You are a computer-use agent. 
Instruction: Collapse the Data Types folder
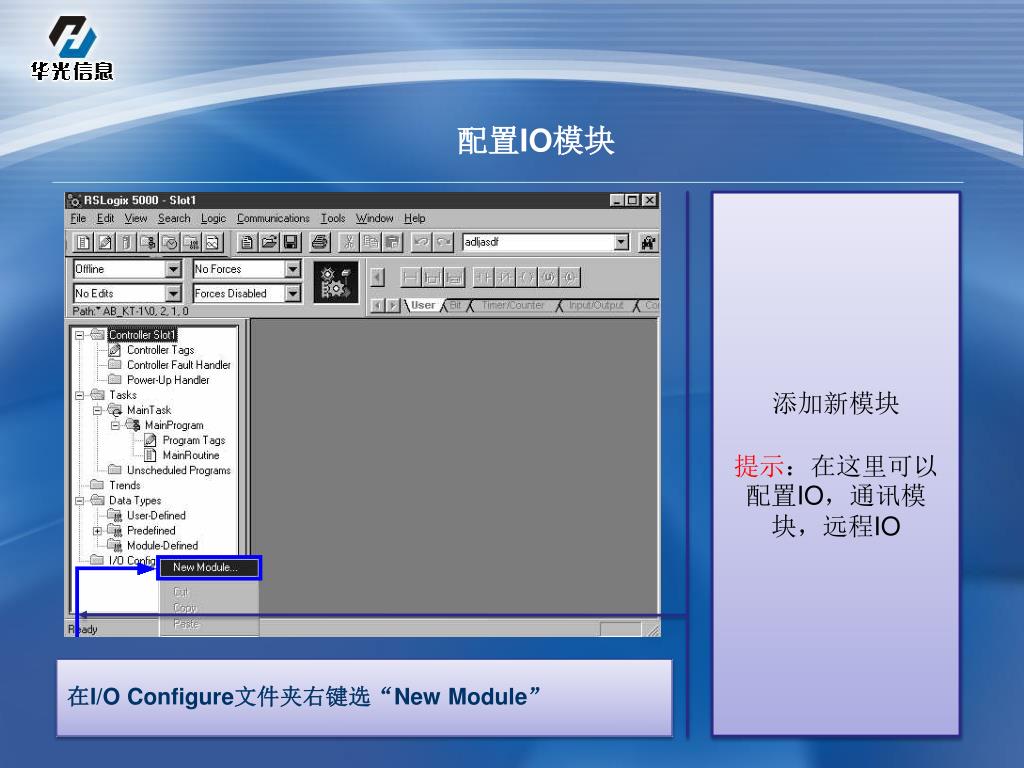point(80,500)
